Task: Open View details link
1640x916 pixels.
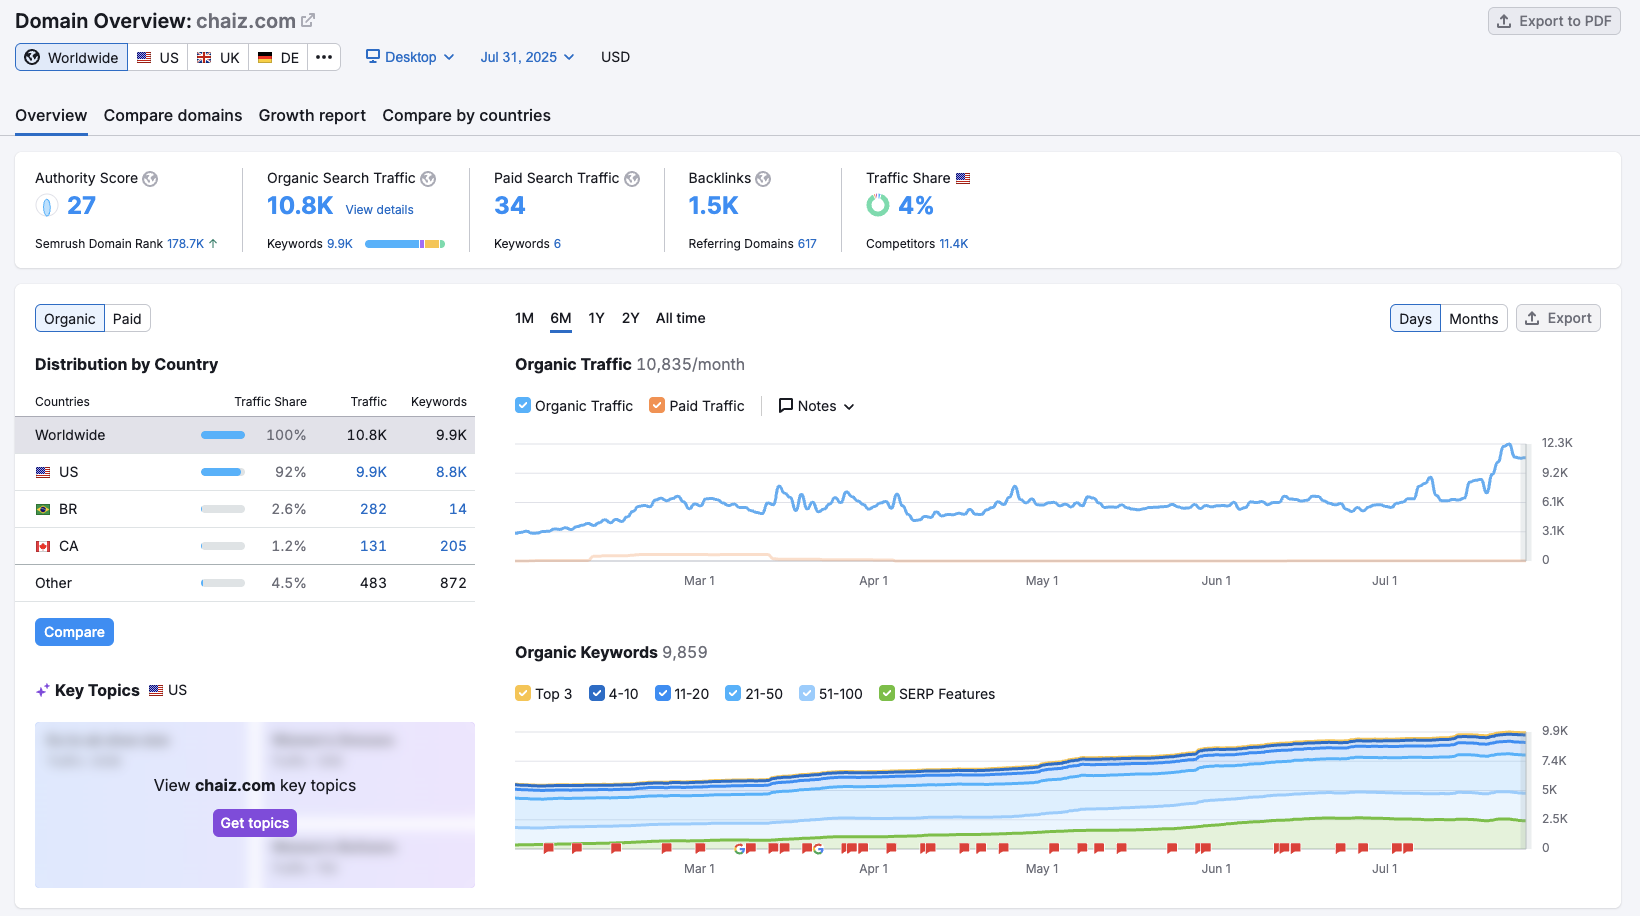Action: pyautogui.click(x=380, y=210)
